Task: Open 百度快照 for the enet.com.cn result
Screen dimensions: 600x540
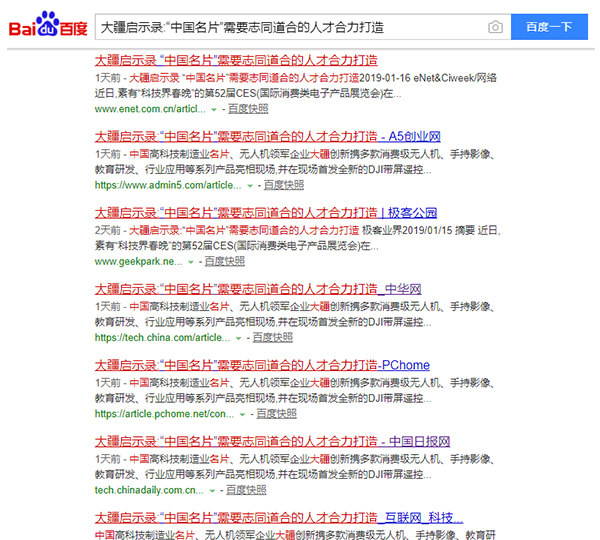Action: coord(248,108)
